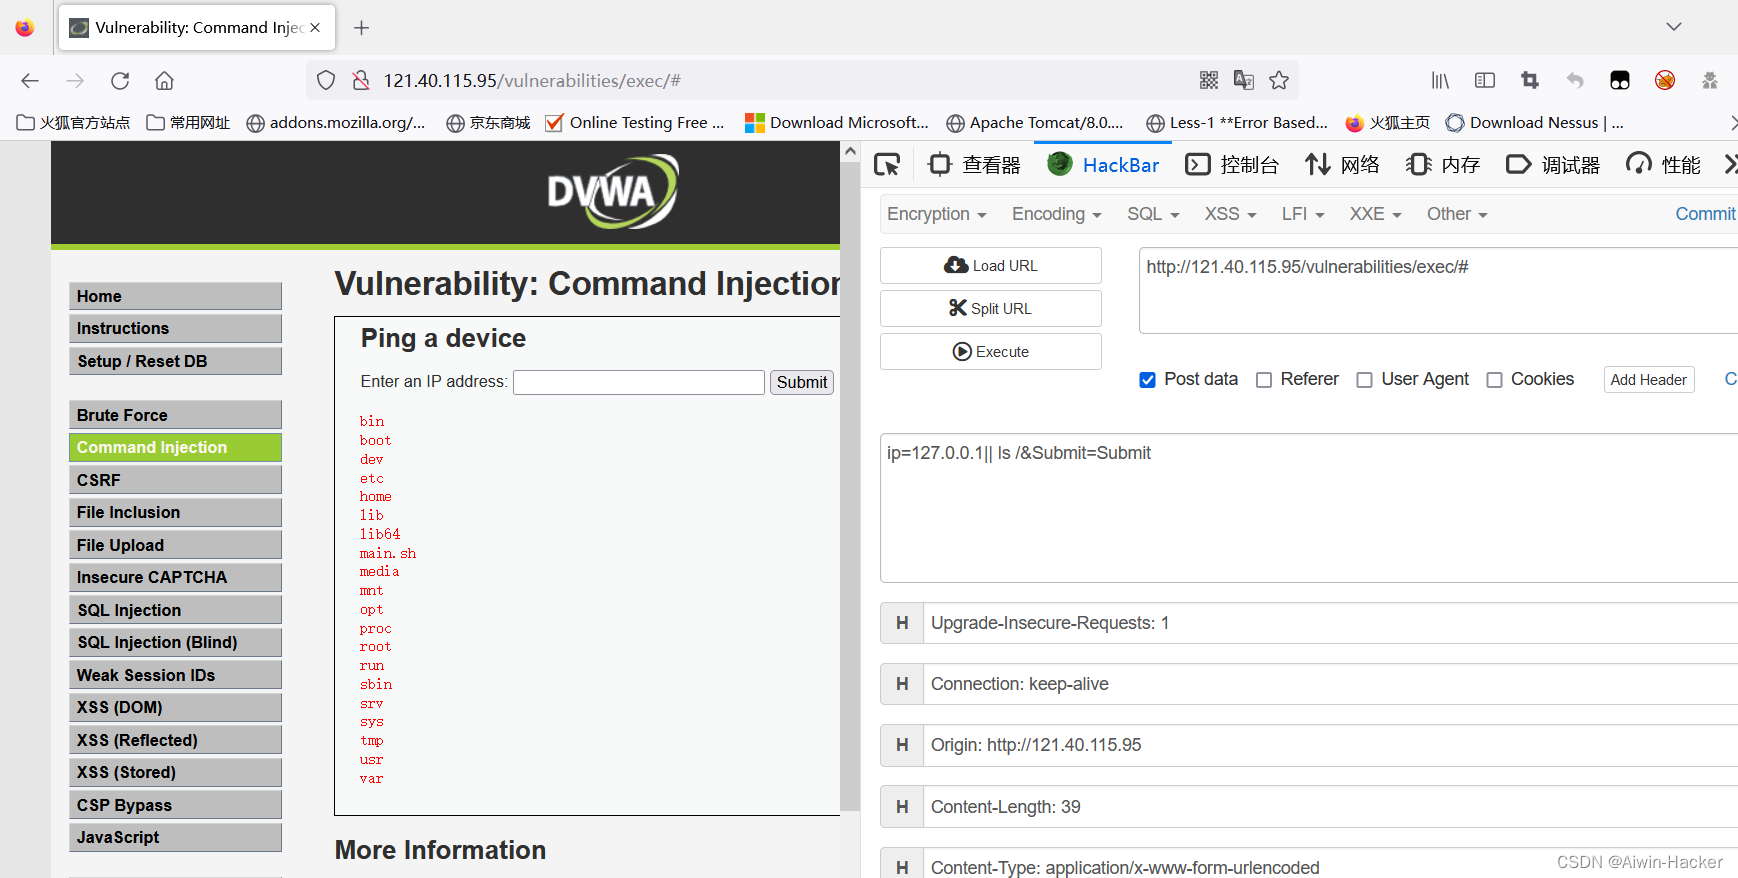Image resolution: width=1738 pixels, height=878 pixels.
Task: Open the list all tabs chevron
Action: (x=1674, y=27)
